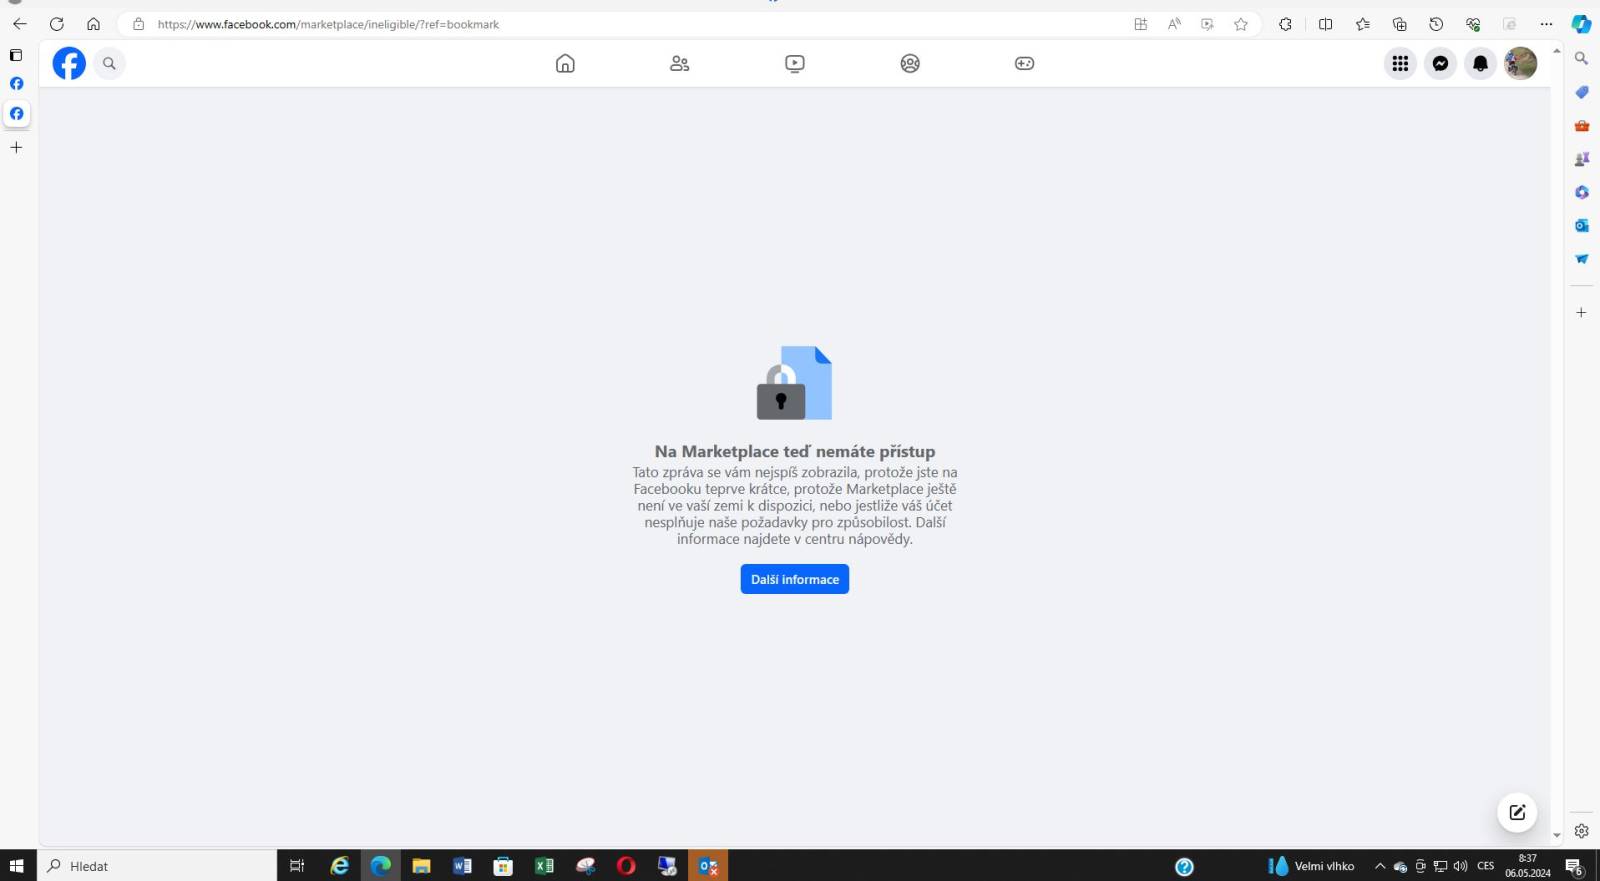Add page to favorites star
Image resolution: width=1600 pixels, height=881 pixels.
click(1241, 24)
